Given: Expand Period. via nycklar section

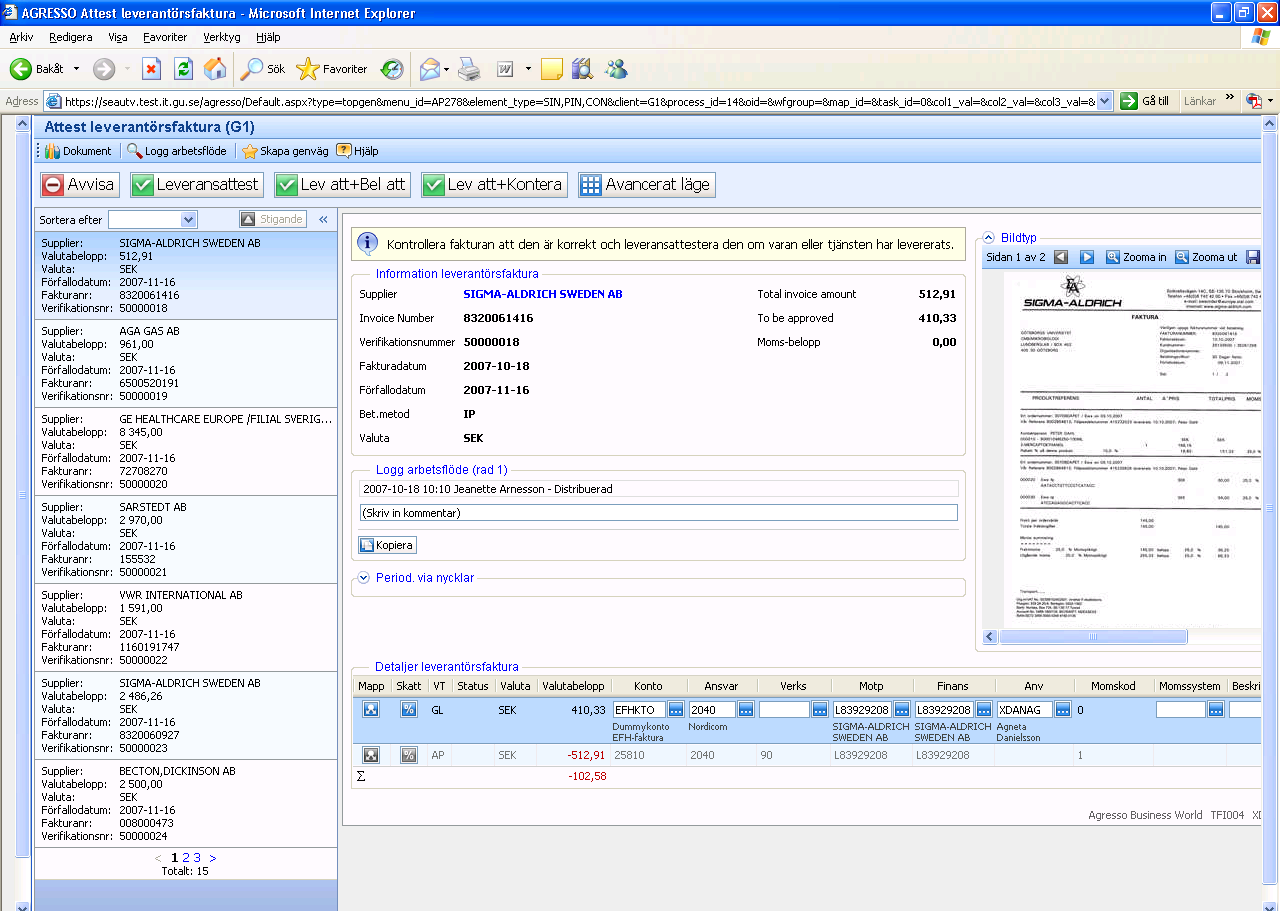Looking at the screenshot, I should tap(364, 578).
